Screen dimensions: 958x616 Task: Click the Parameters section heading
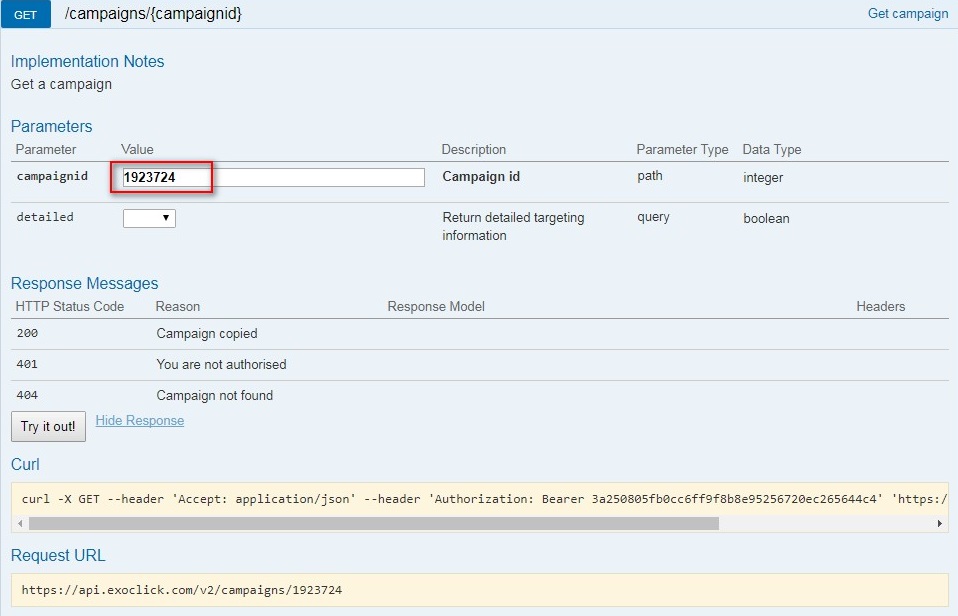[x=51, y=126]
